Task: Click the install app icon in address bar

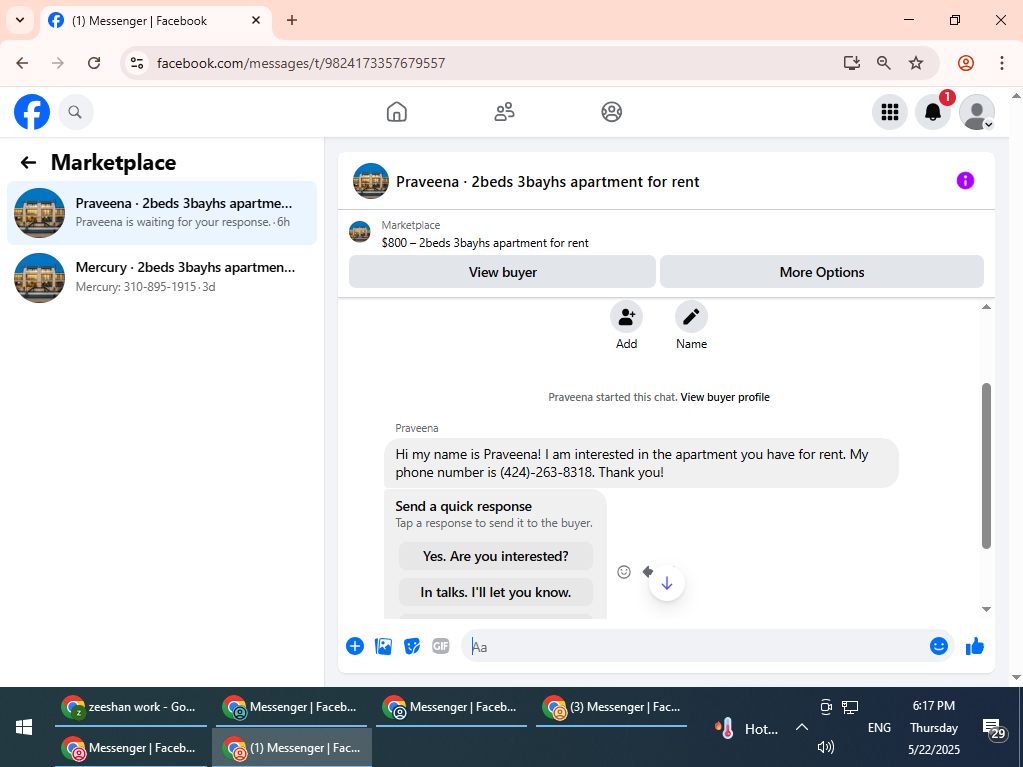Action: pos(851,63)
